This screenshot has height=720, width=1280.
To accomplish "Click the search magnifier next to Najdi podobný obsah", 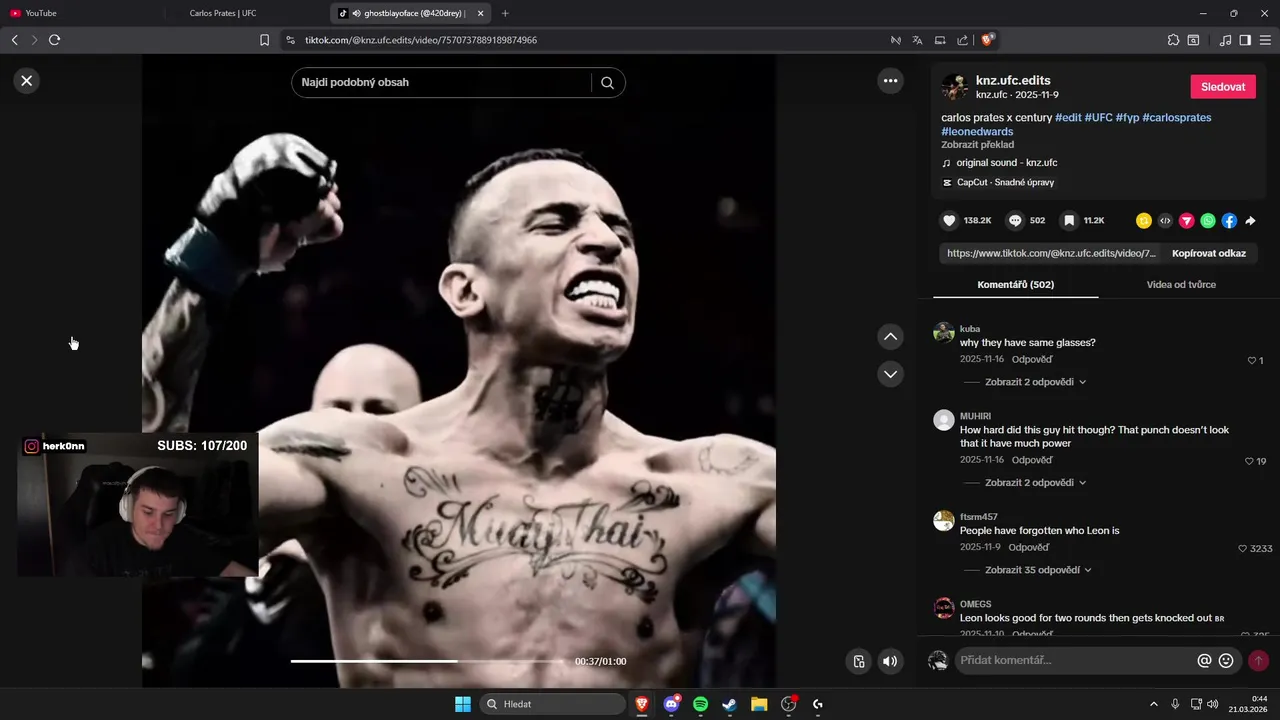I will [x=607, y=83].
